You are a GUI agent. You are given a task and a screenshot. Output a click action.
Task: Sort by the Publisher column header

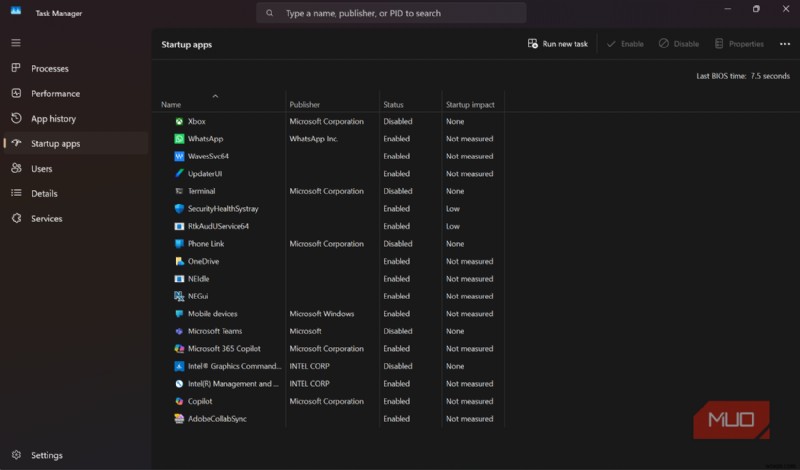(x=305, y=105)
